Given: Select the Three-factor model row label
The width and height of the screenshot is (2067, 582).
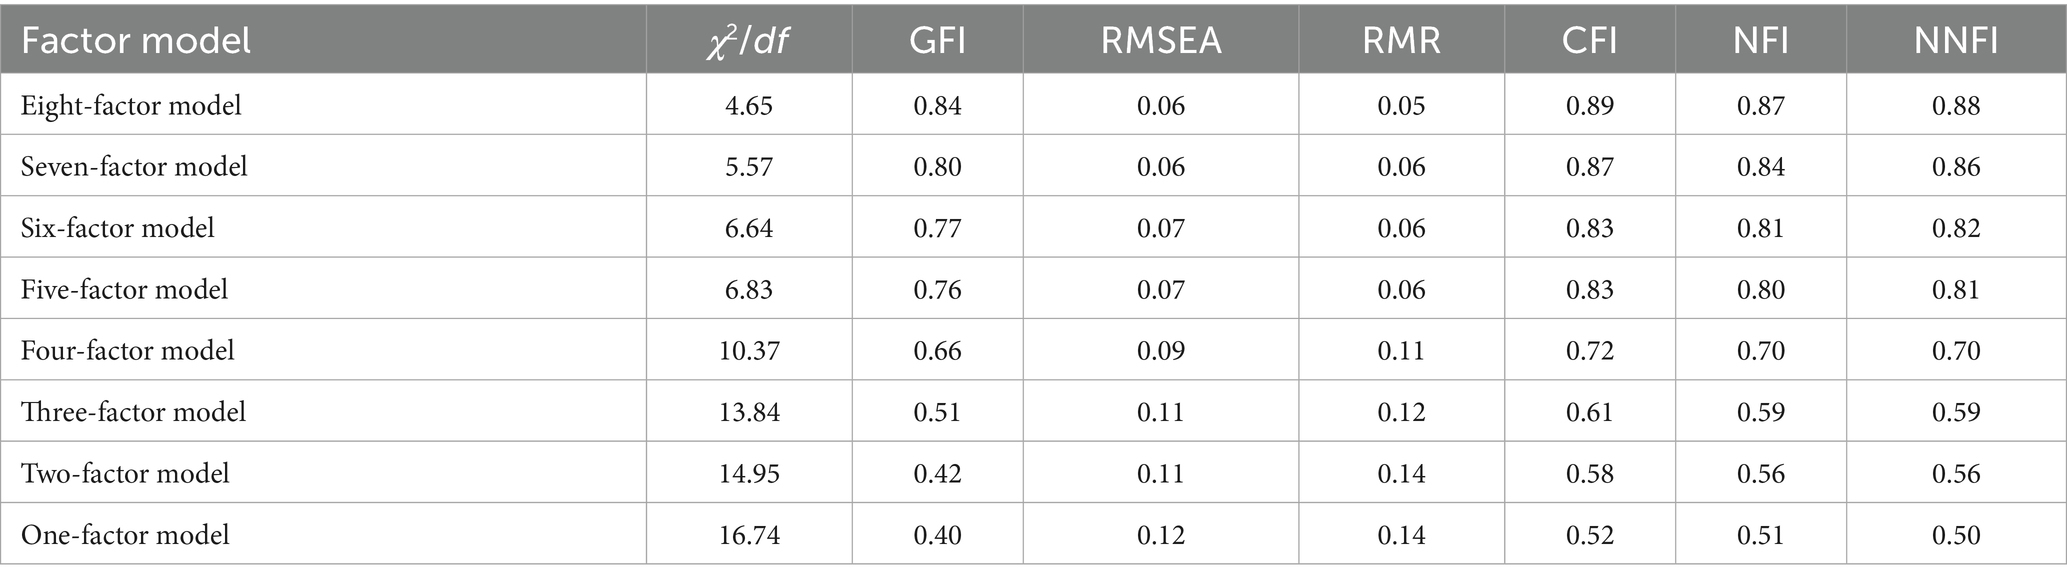Looking at the screenshot, I should [x=133, y=412].
